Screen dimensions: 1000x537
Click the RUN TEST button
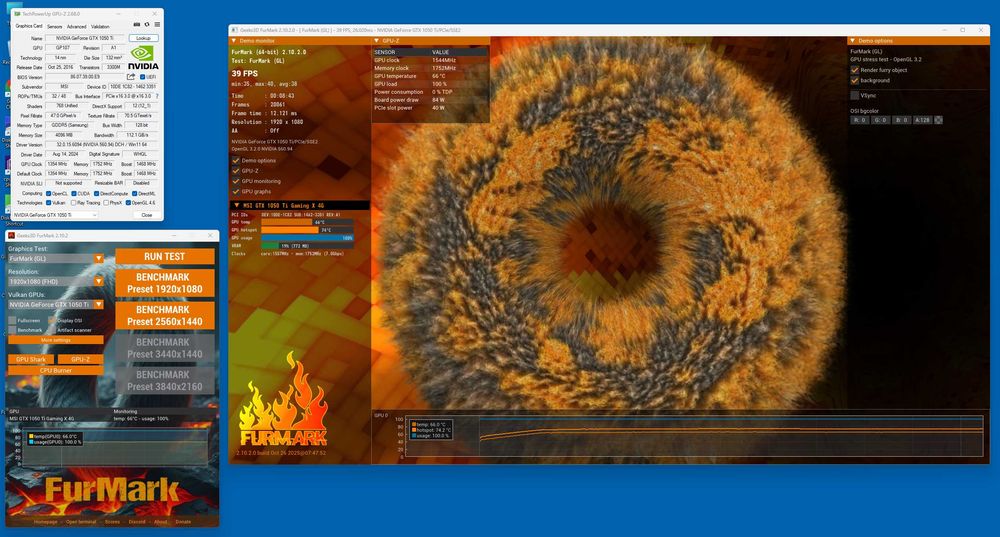coord(165,256)
